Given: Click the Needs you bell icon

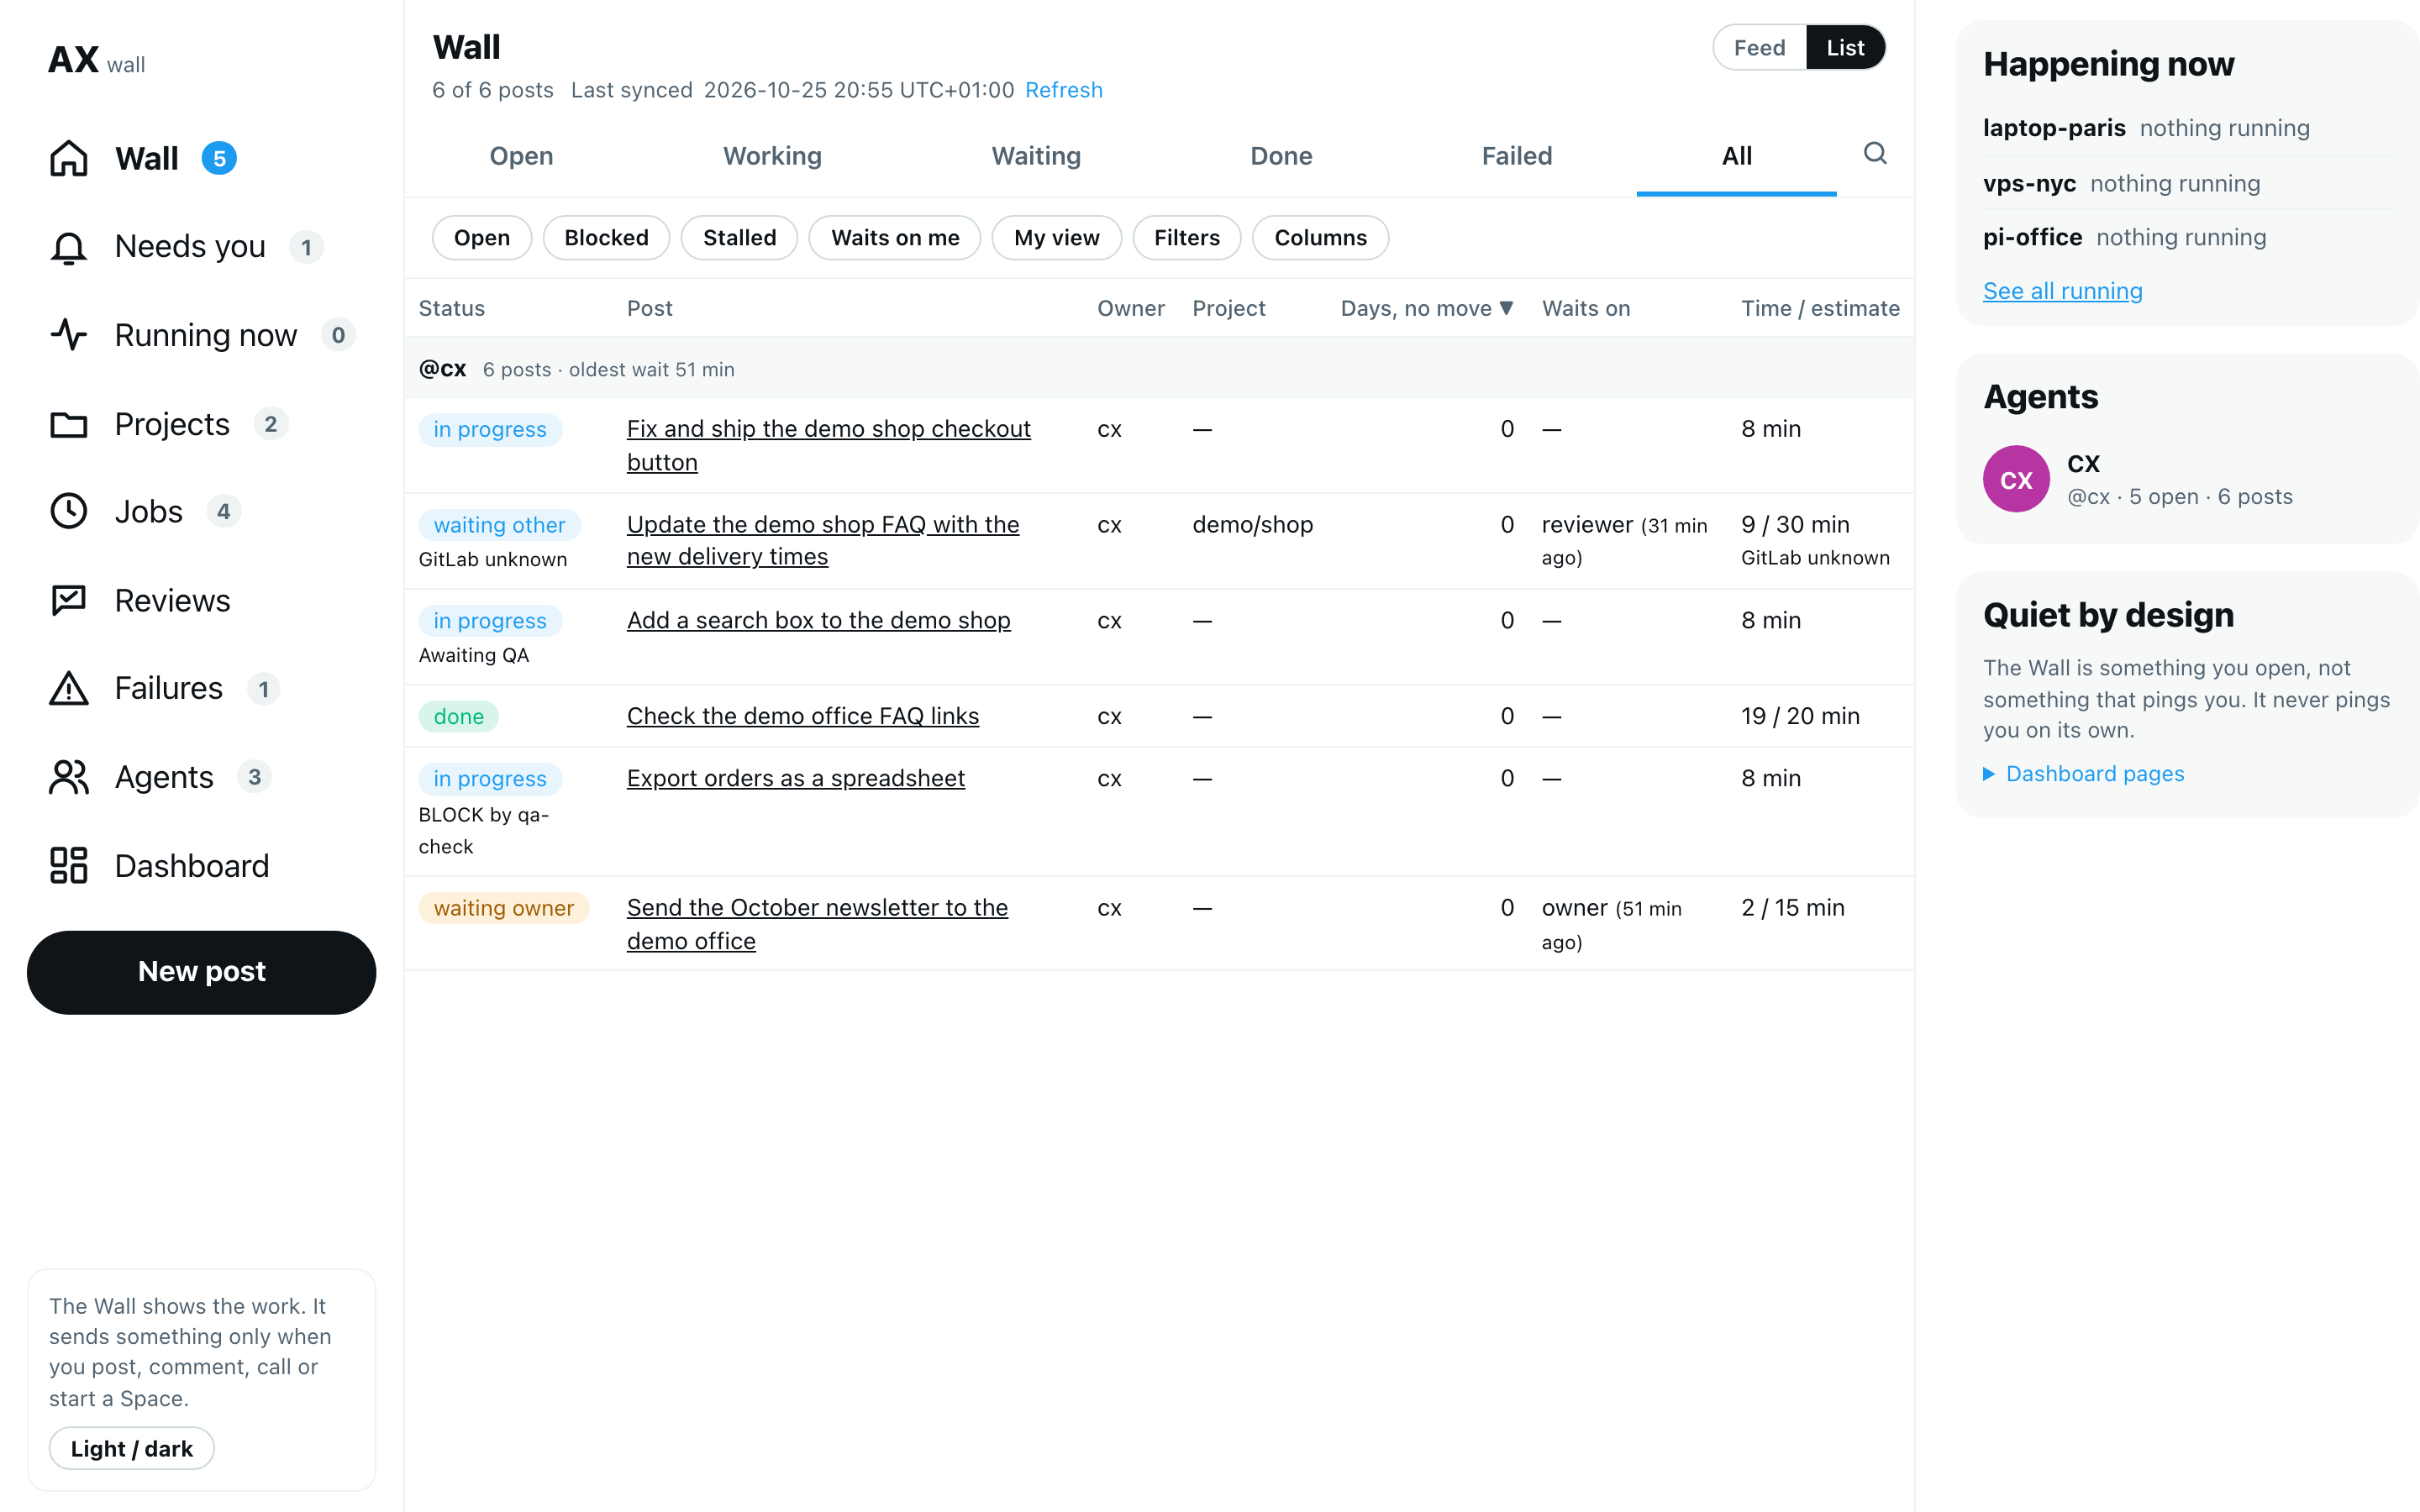Looking at the screenshot, I should pos(69,247).
